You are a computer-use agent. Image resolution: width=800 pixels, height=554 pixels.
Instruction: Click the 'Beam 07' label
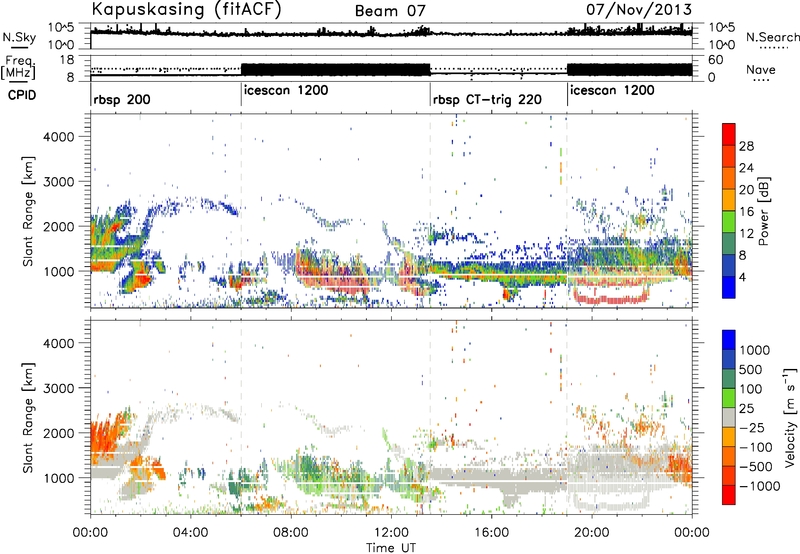tap(390, 11)
